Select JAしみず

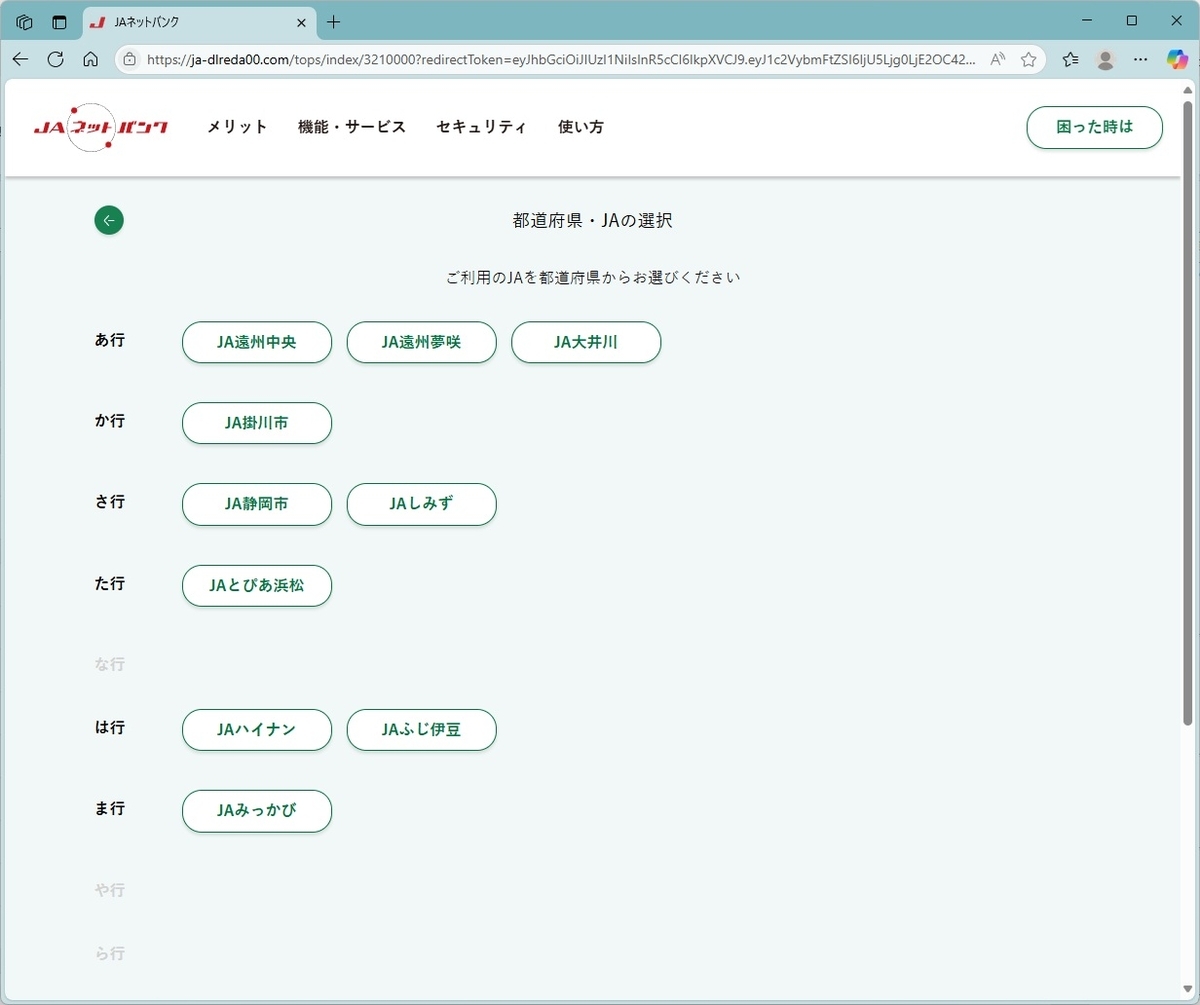click(x=422, y=504)
